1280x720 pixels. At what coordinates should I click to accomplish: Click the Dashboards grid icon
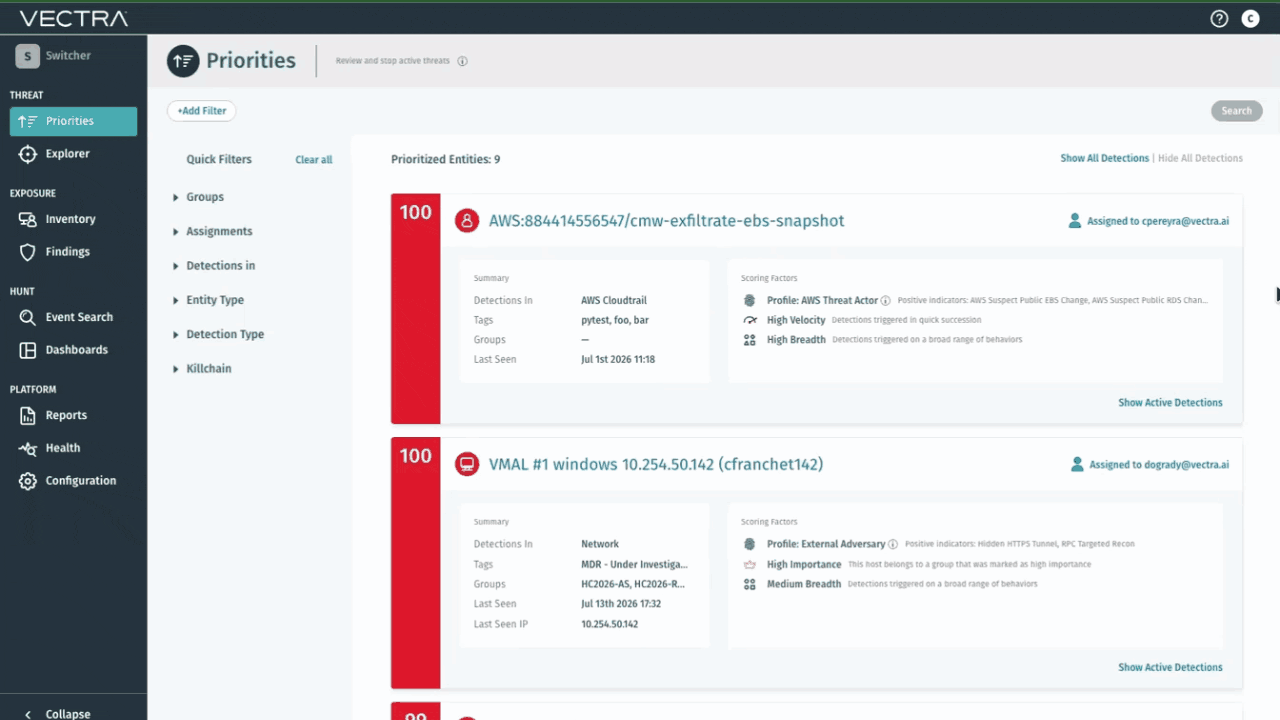(27, 350)
